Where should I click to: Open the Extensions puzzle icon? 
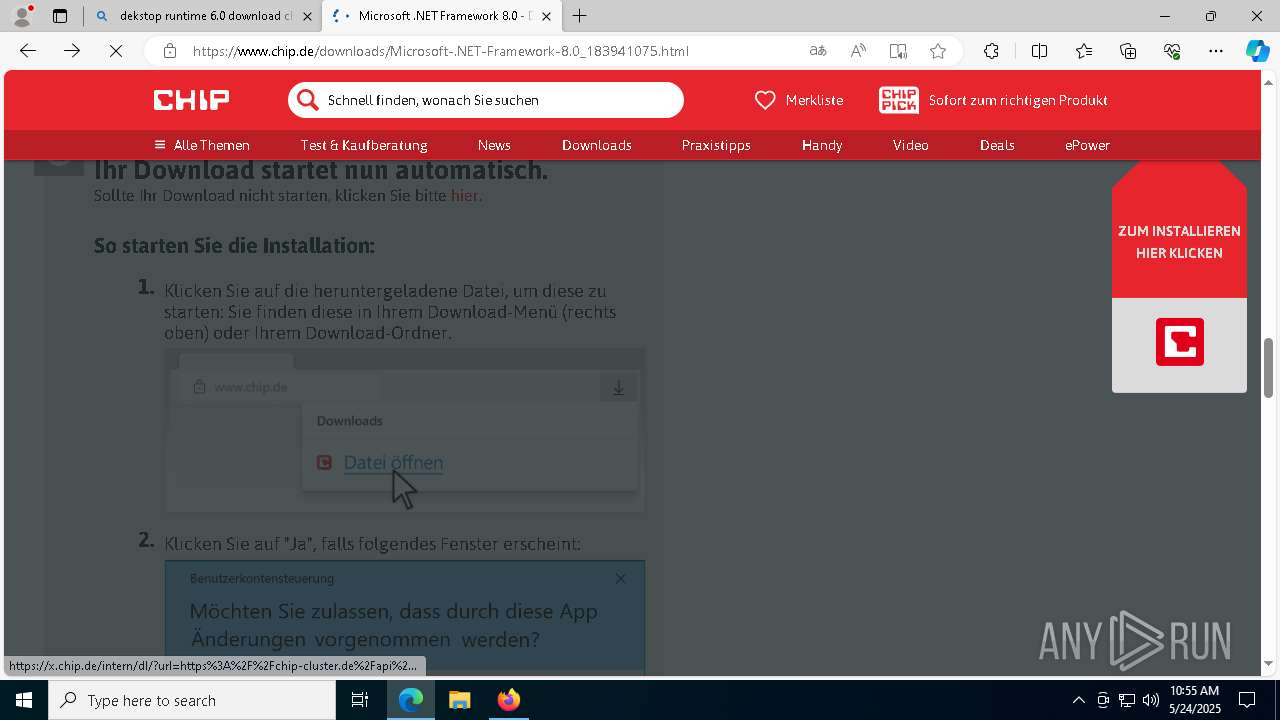coord(991,51)
